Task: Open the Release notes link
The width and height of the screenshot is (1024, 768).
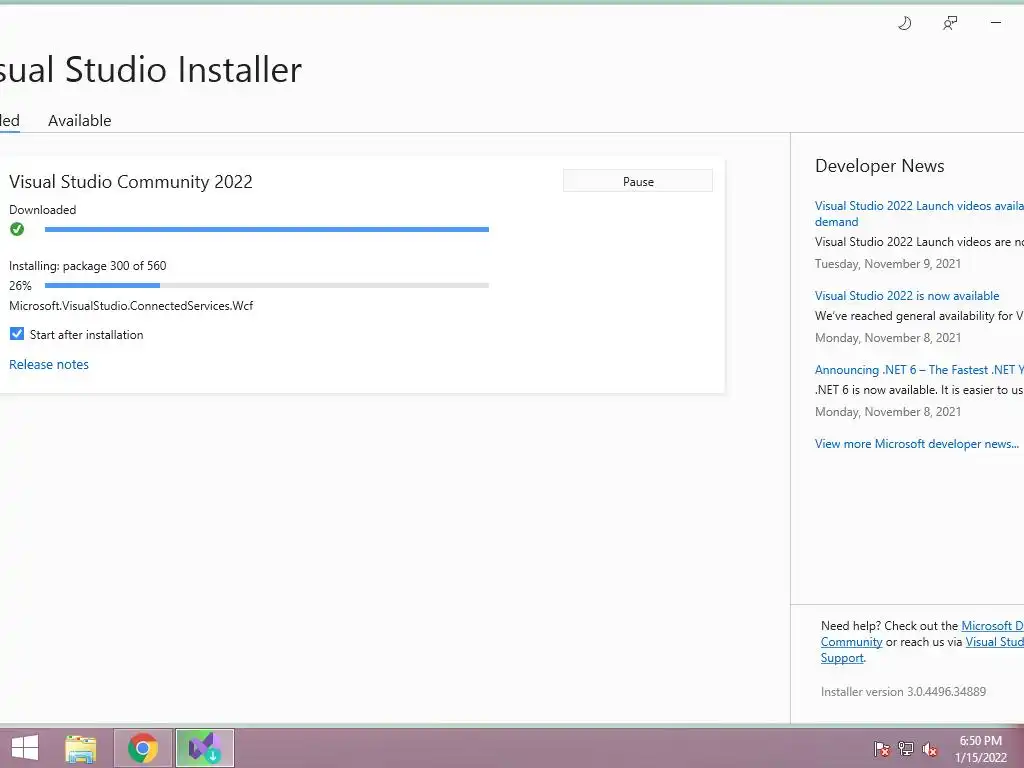Action: click(49, 364)
